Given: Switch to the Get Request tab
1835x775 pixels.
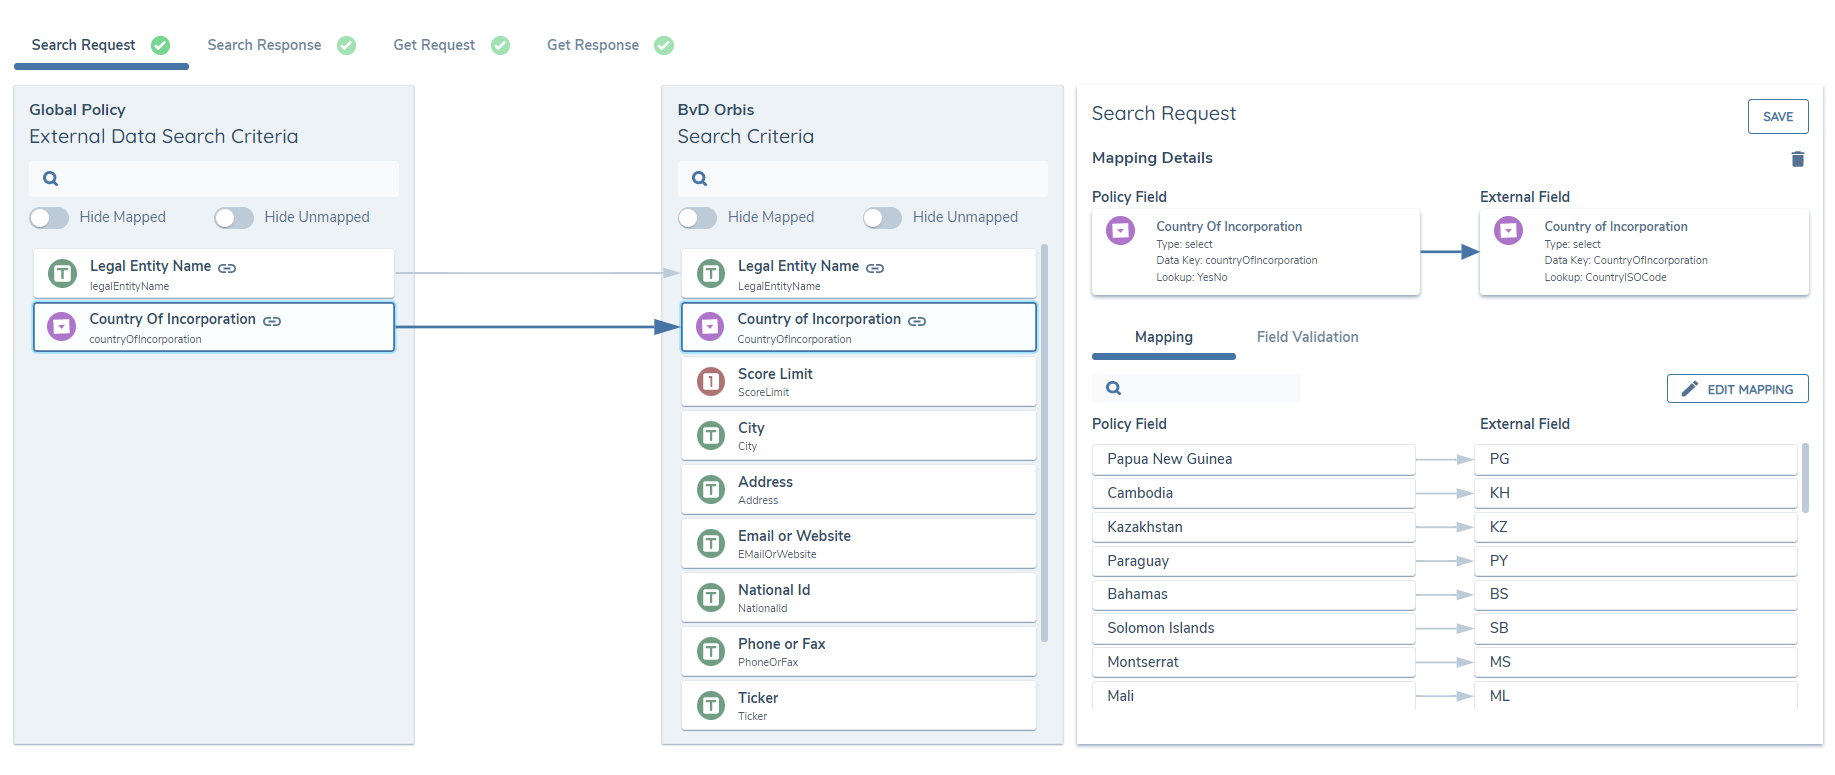Looking at the screenshot, I should coord(434,45).
